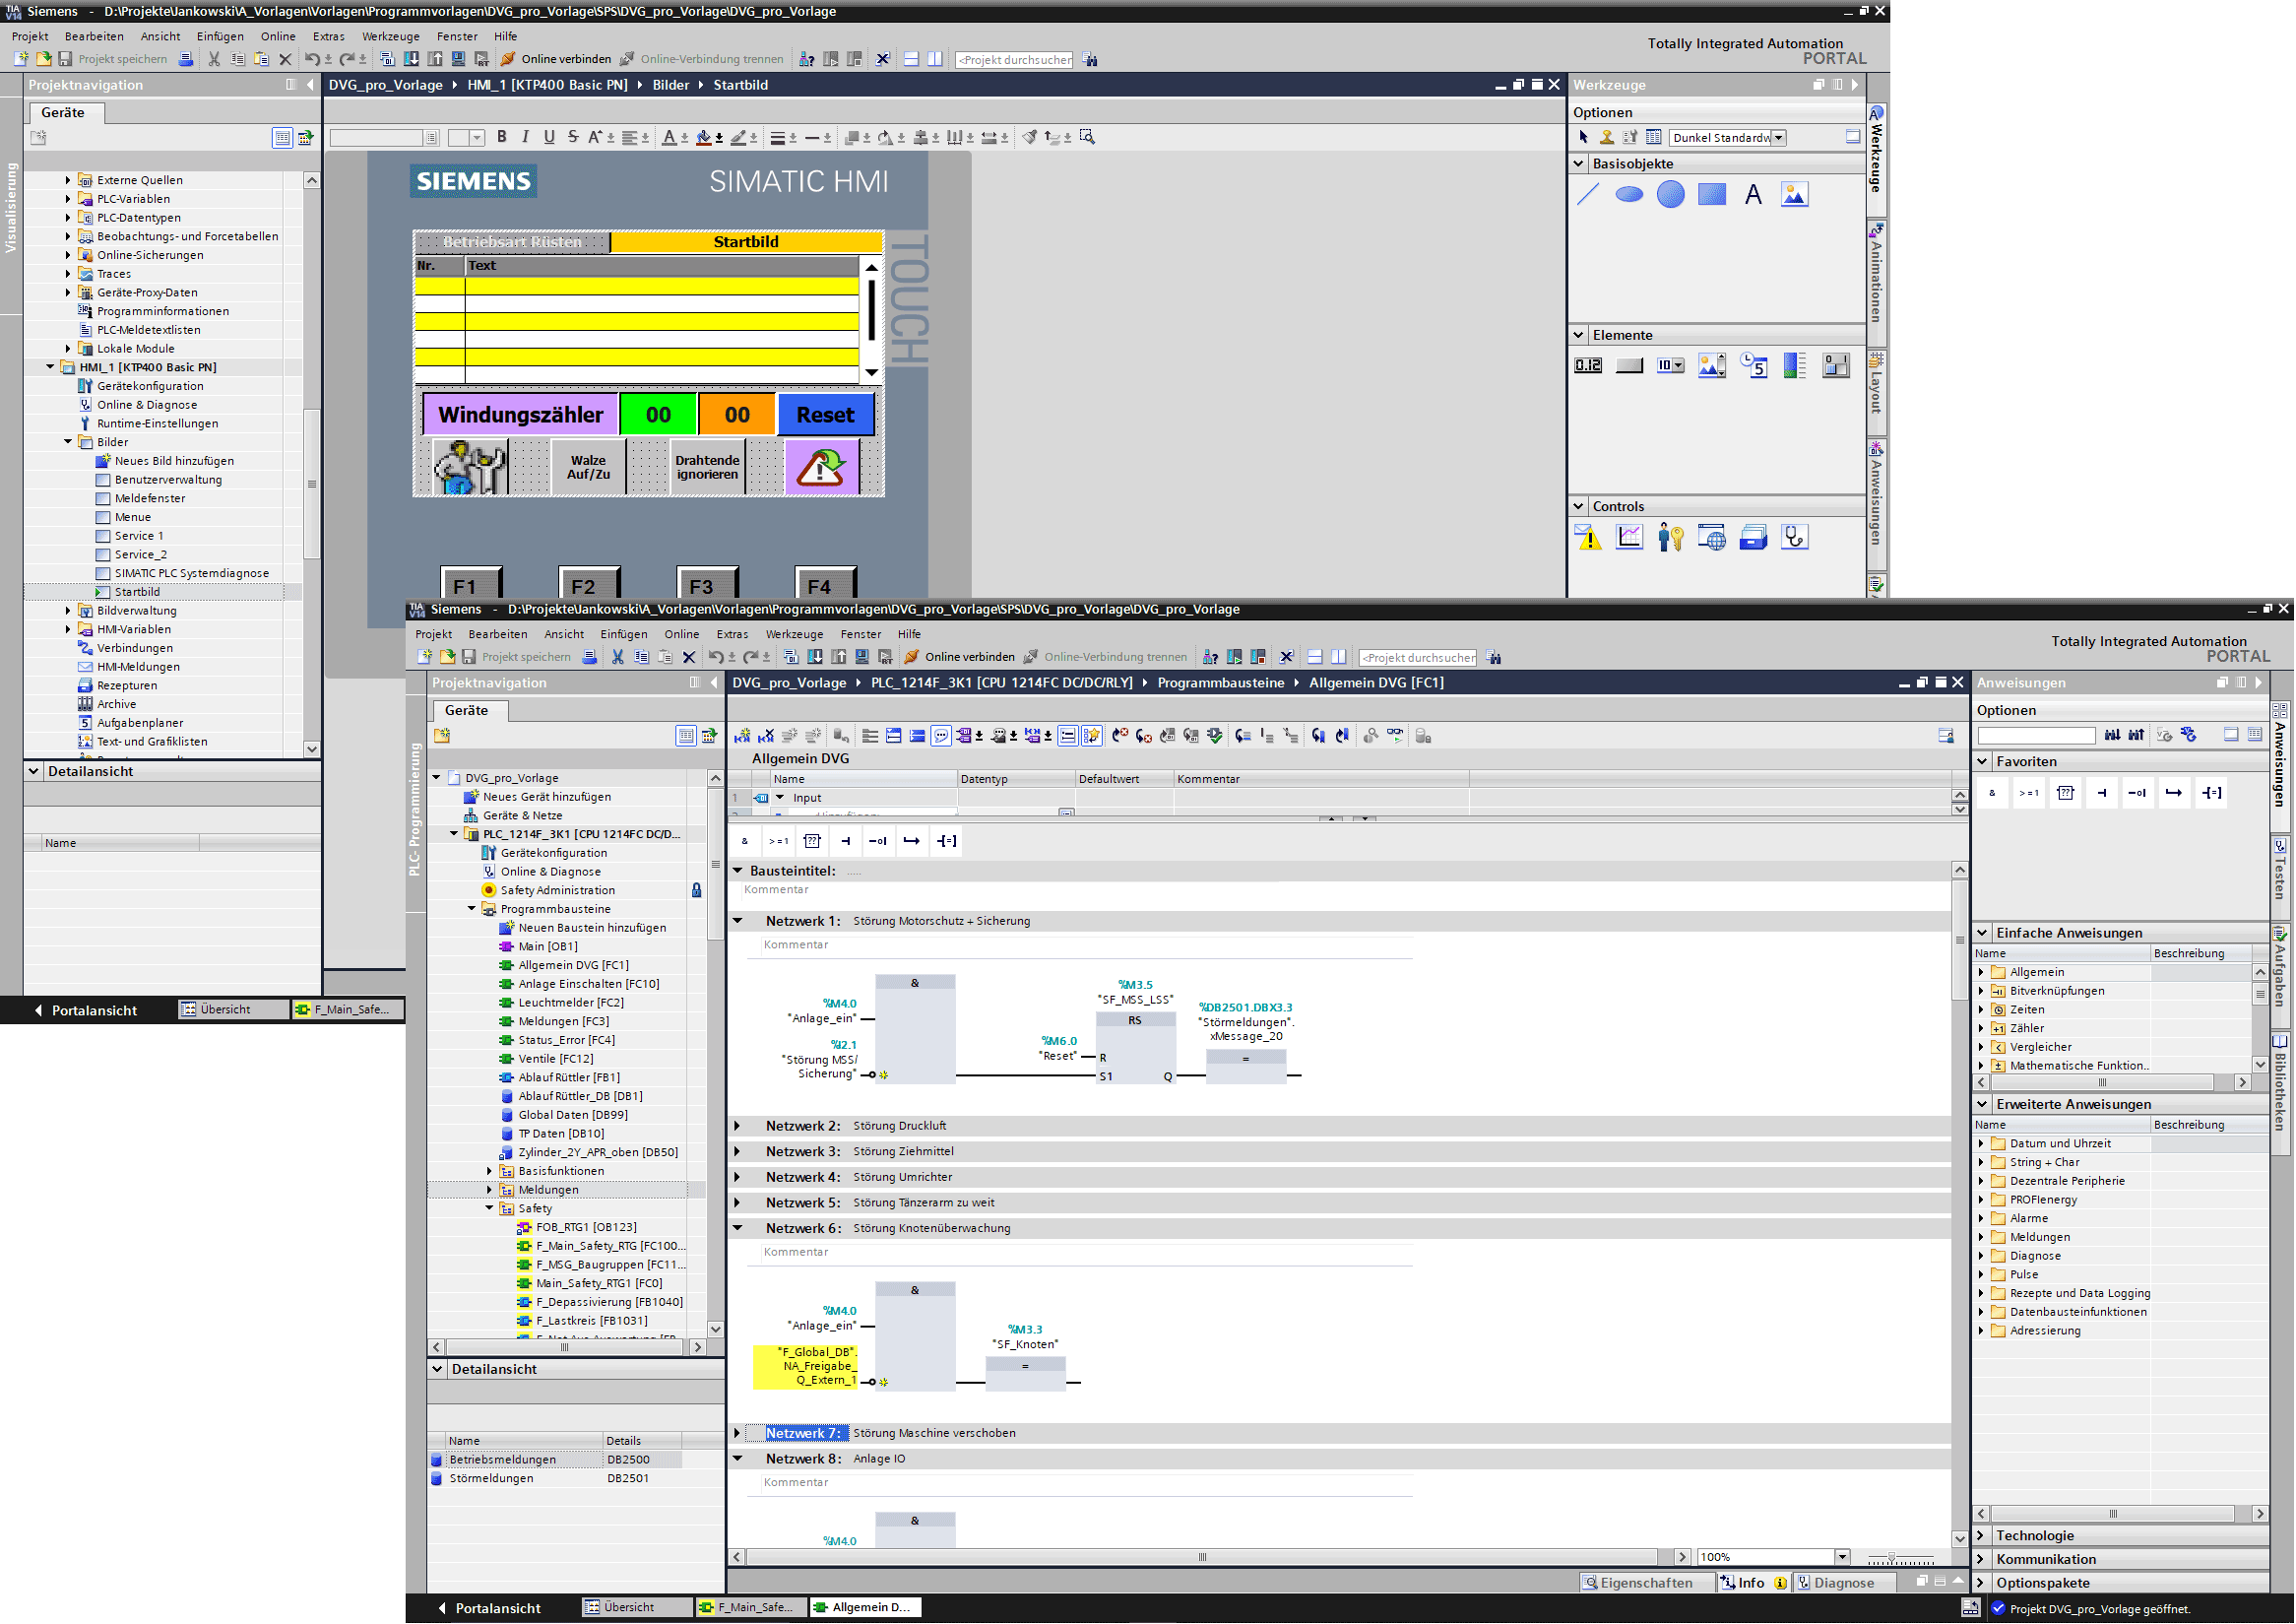Select the Trend view control
2296x1624 pixels.
tap(1629, 538)
